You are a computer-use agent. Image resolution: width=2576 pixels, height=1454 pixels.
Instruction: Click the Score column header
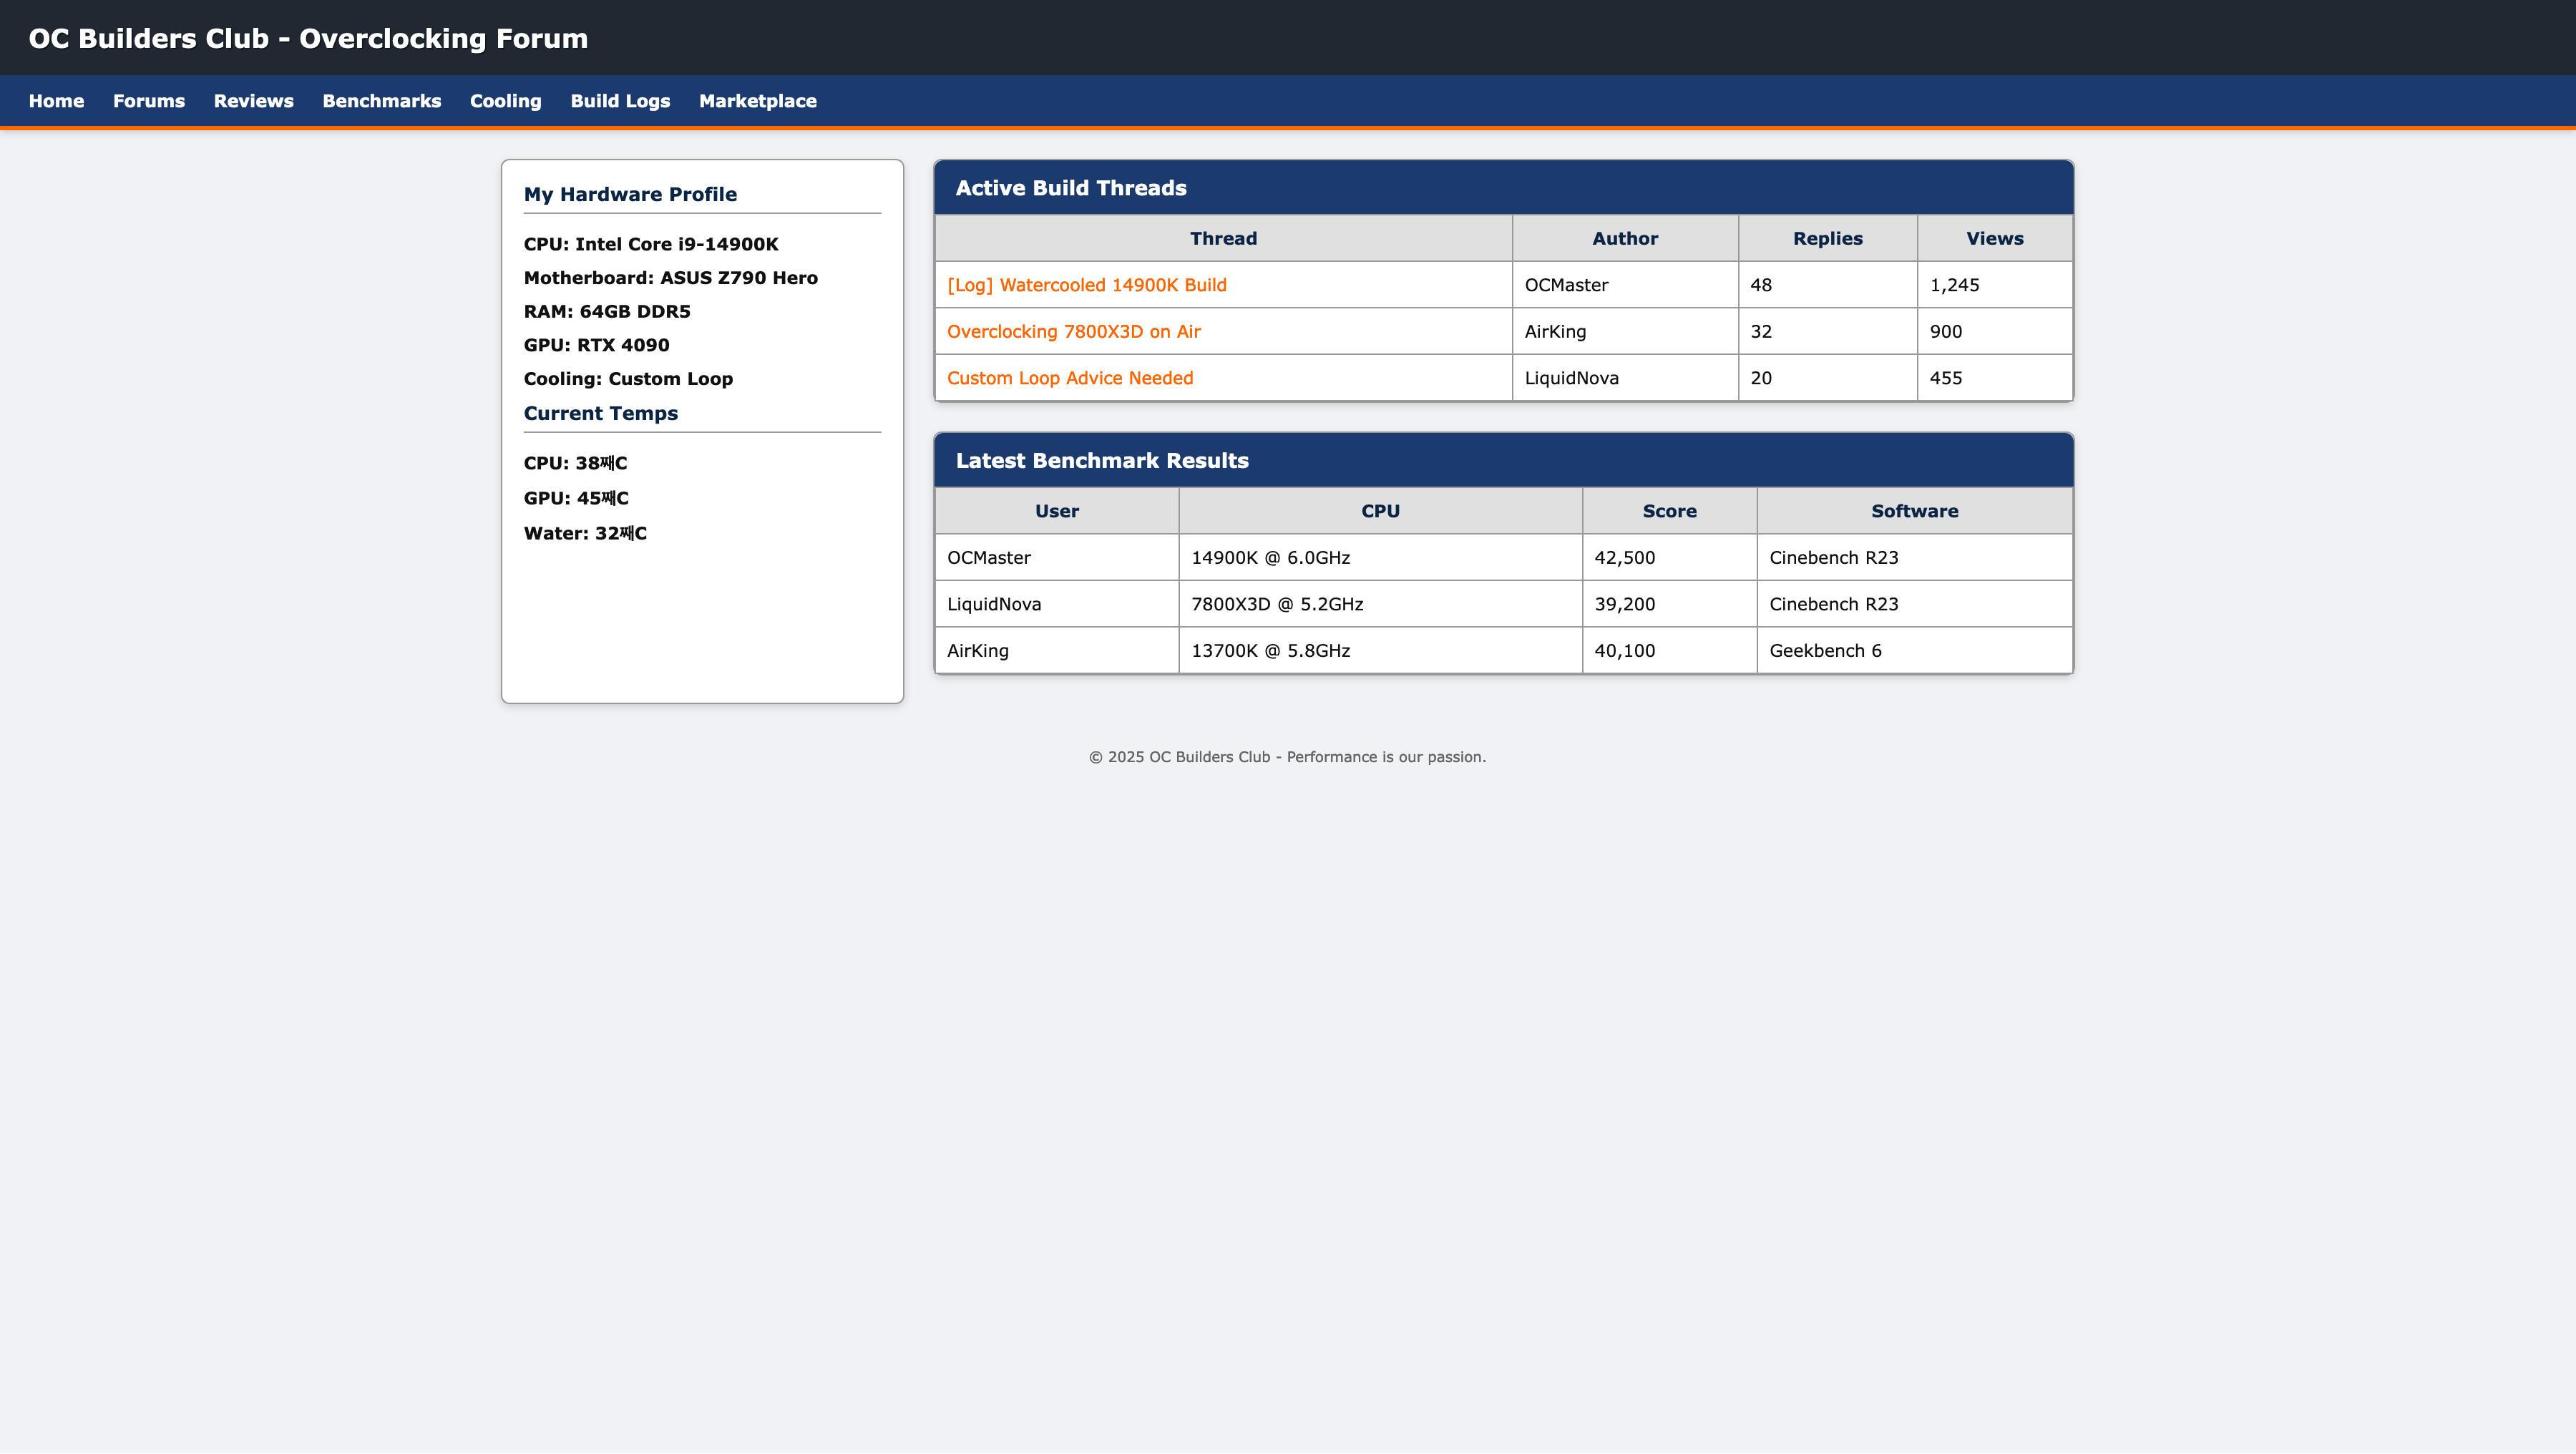pyautogui.click(x=1668, y=511)
